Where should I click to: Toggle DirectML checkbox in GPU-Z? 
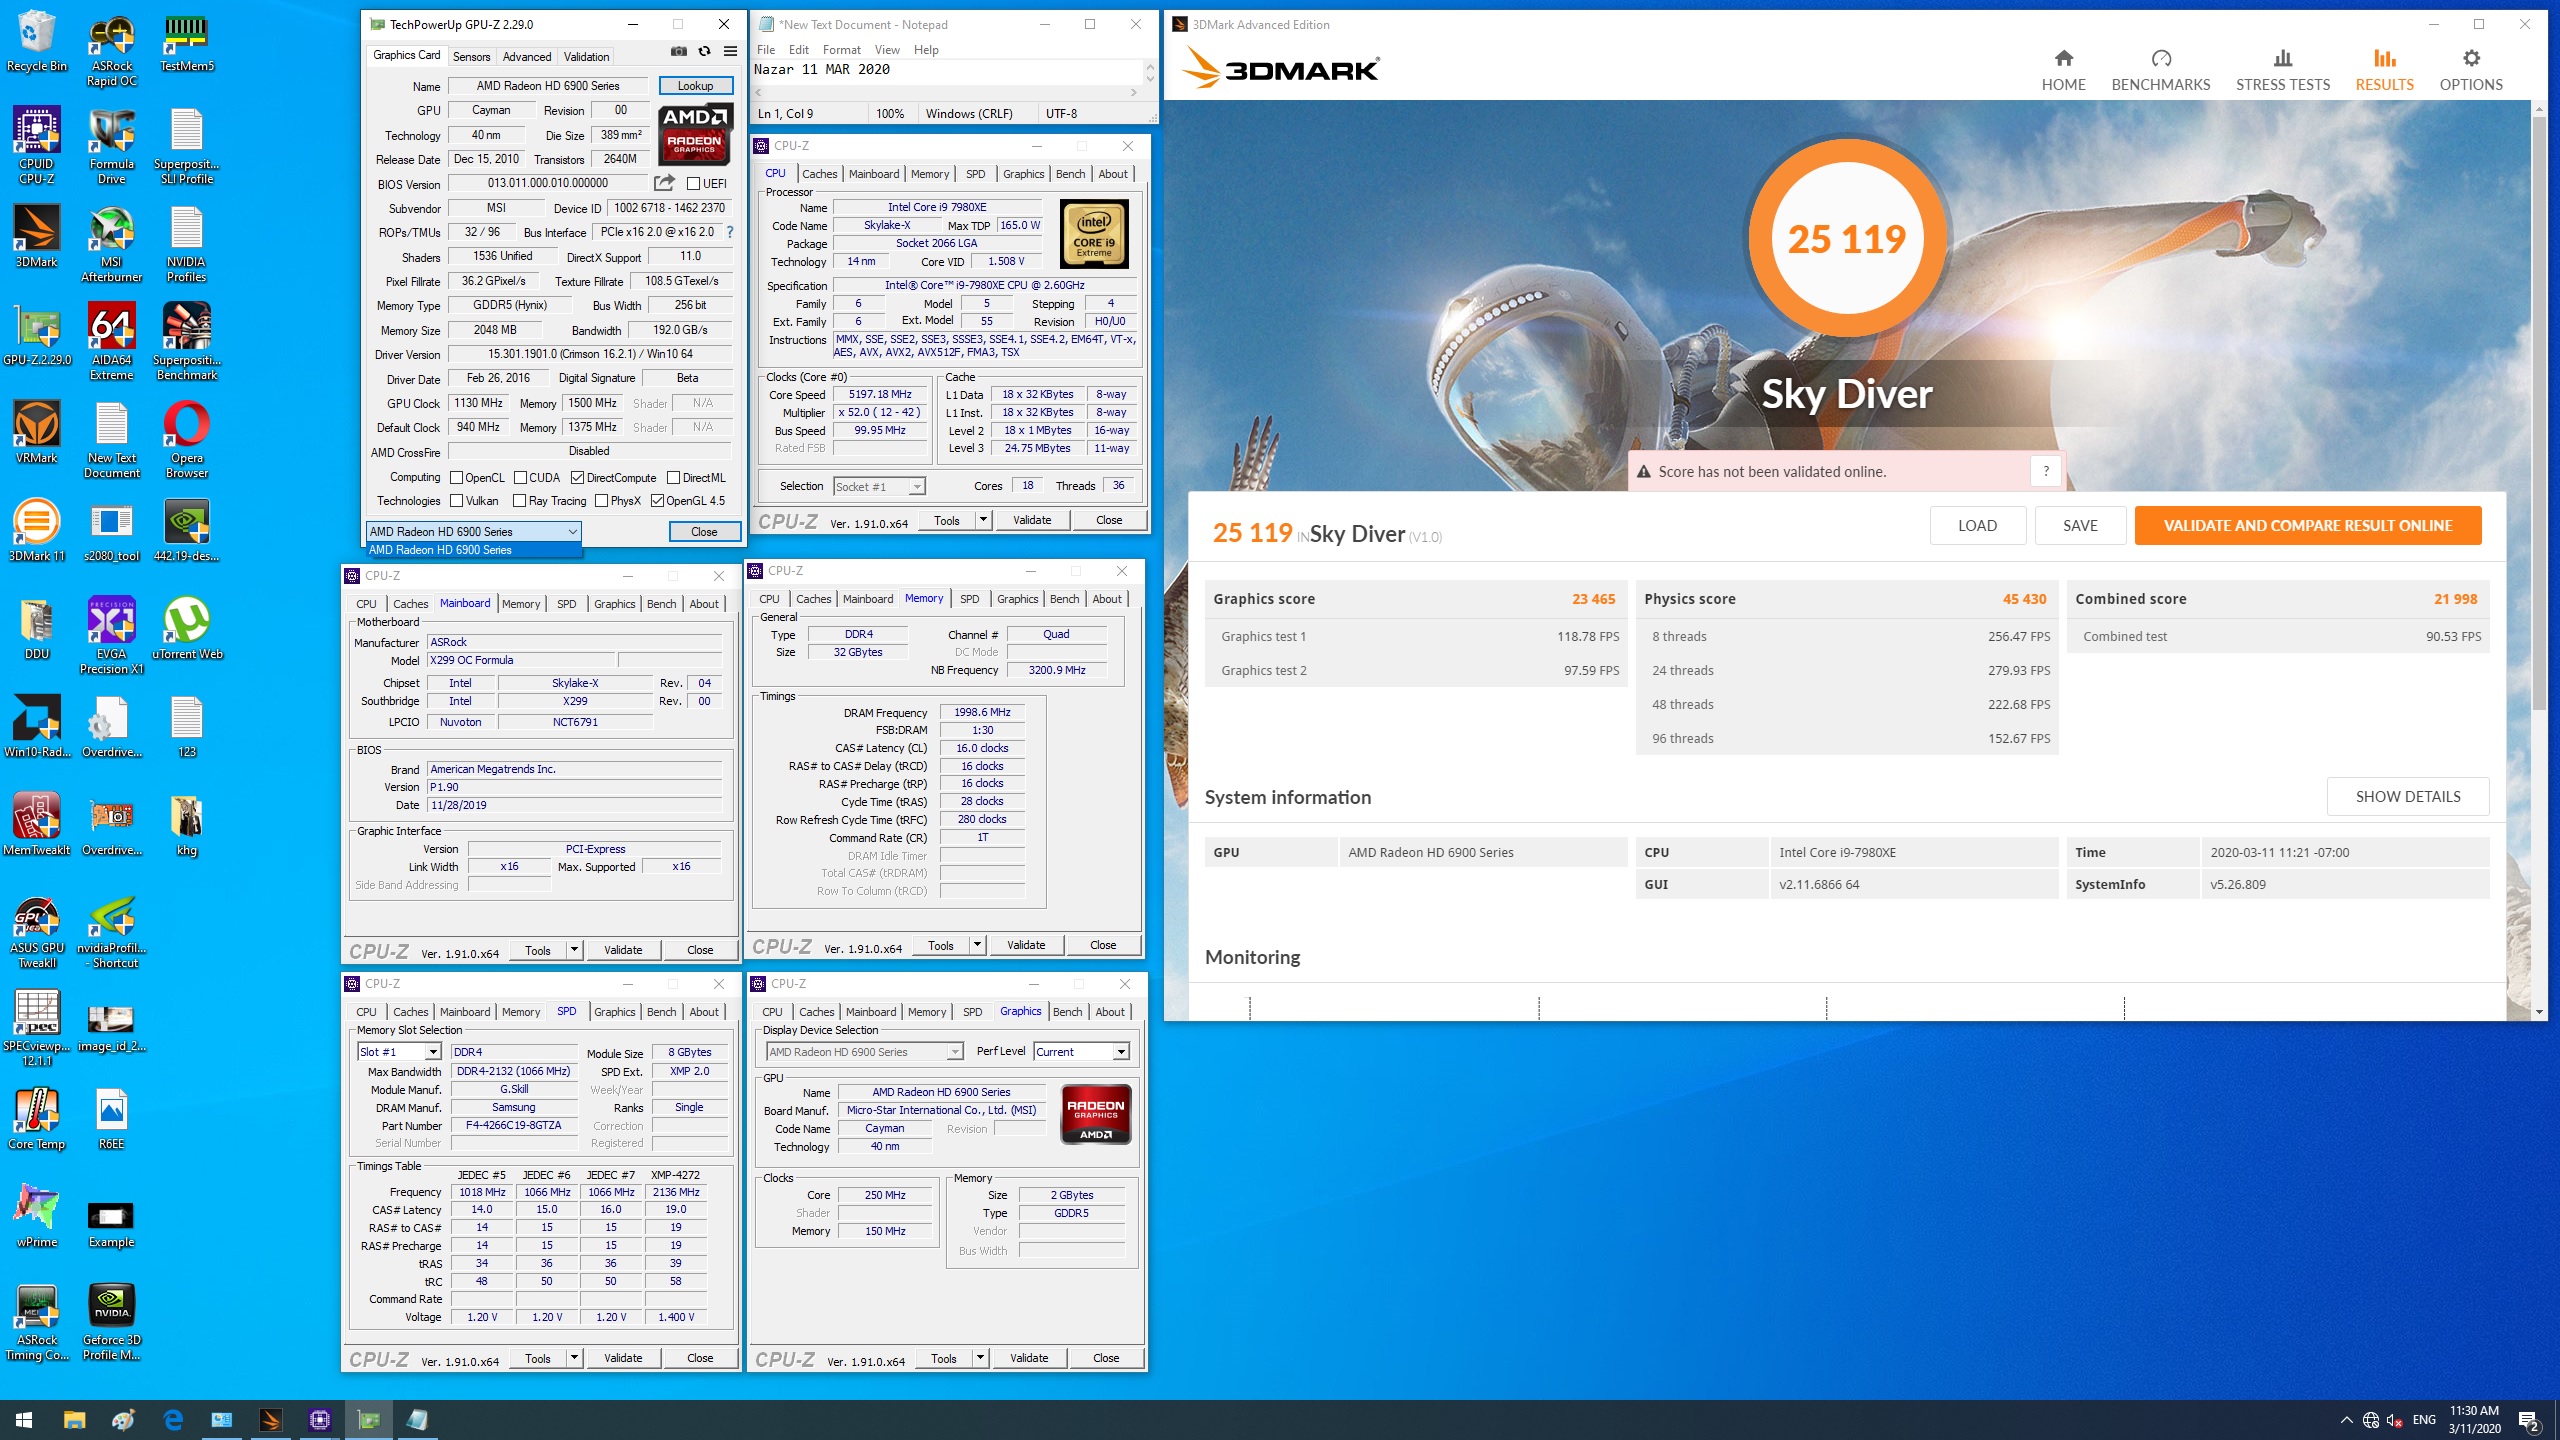pos(673,478)
